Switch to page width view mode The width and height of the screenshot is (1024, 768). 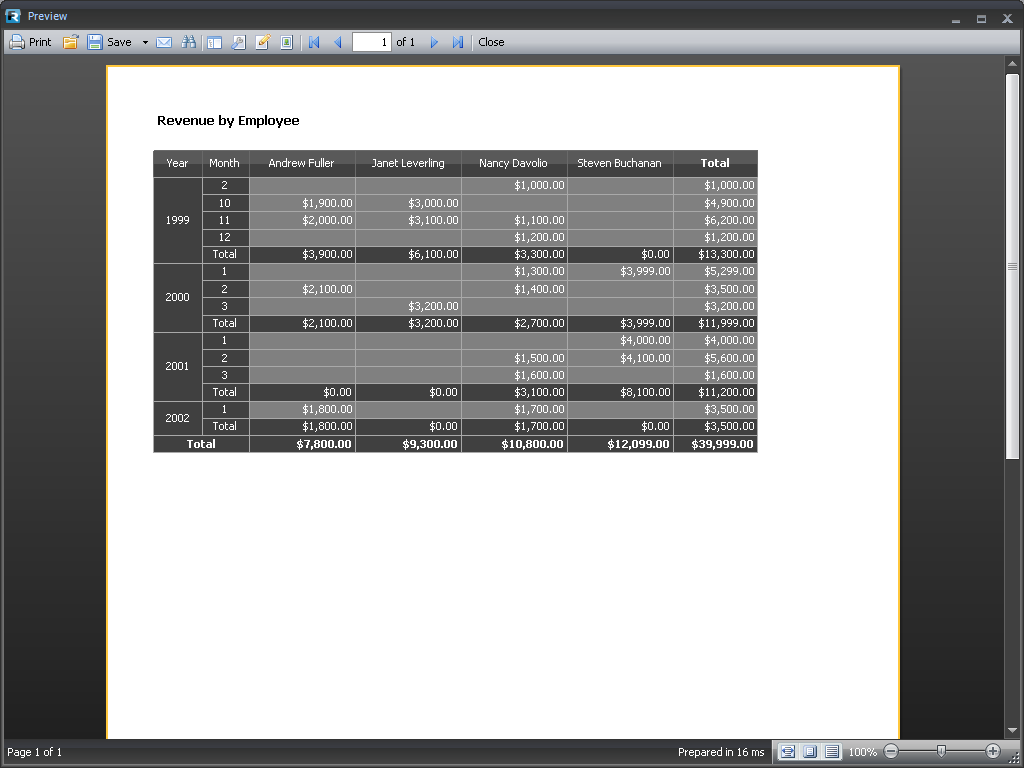click(788, 751)
